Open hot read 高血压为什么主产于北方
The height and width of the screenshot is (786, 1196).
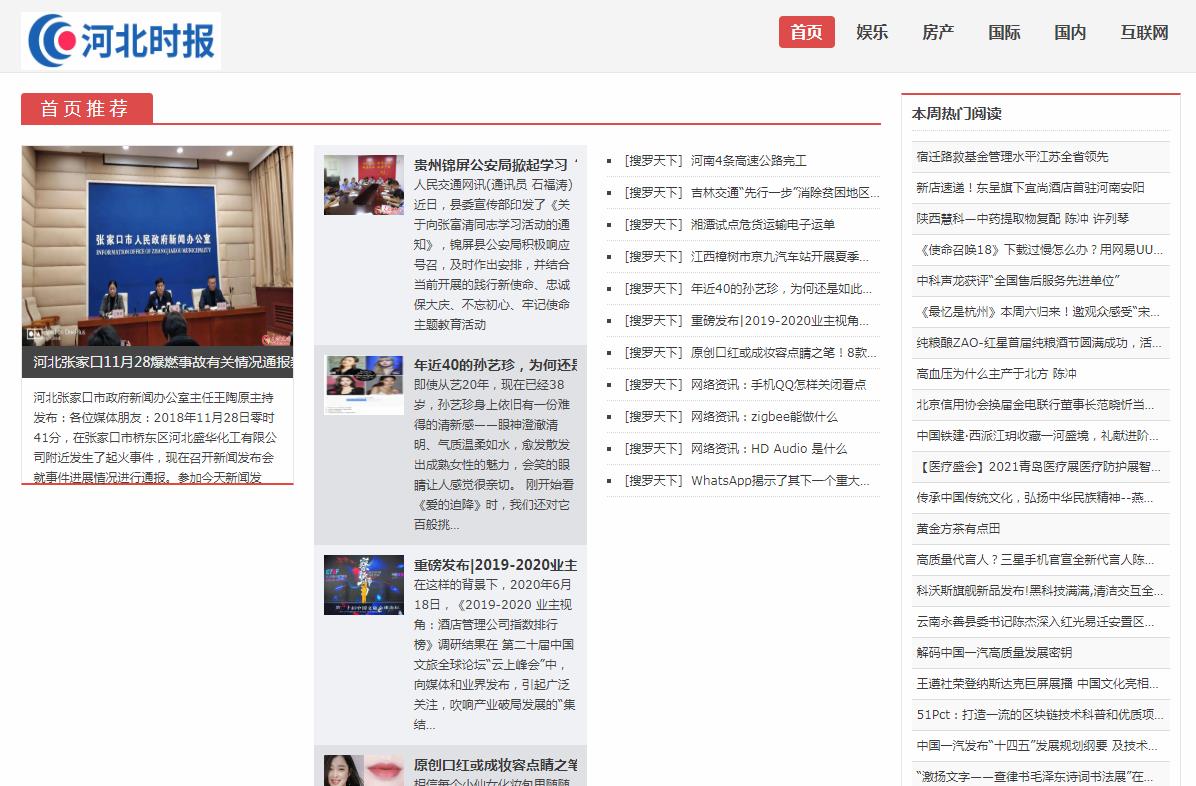[996, 374]
